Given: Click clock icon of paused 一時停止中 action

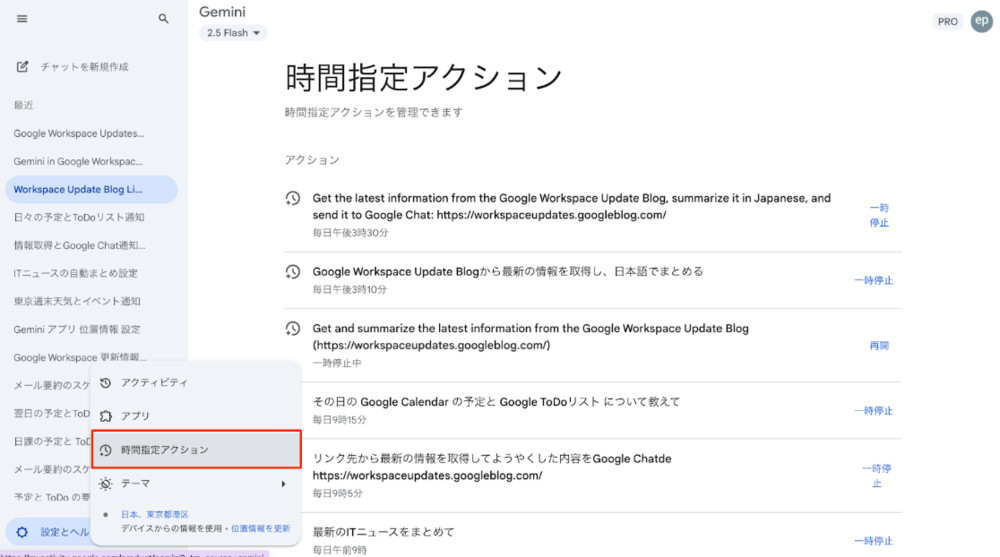Looking at the screenshot, I should [x=293, y=329].
